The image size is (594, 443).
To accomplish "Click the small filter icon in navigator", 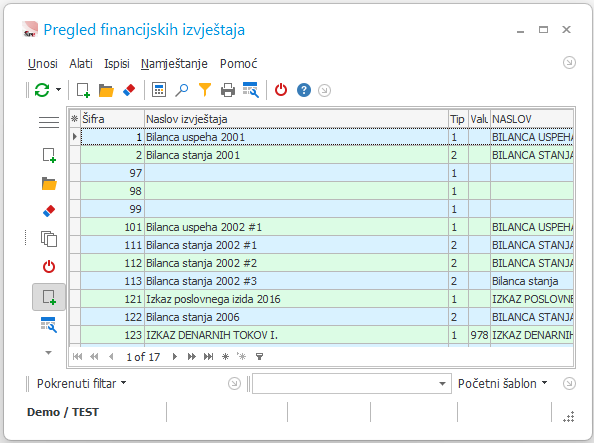I will point(259,357).
